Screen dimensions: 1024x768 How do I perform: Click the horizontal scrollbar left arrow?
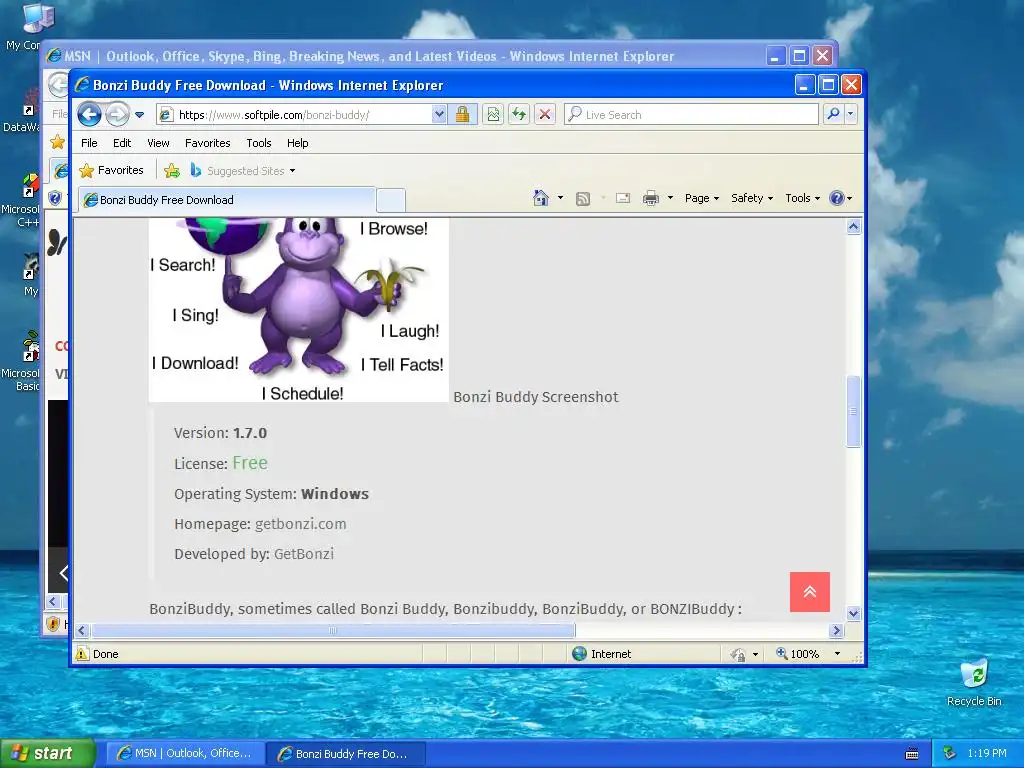82,630
